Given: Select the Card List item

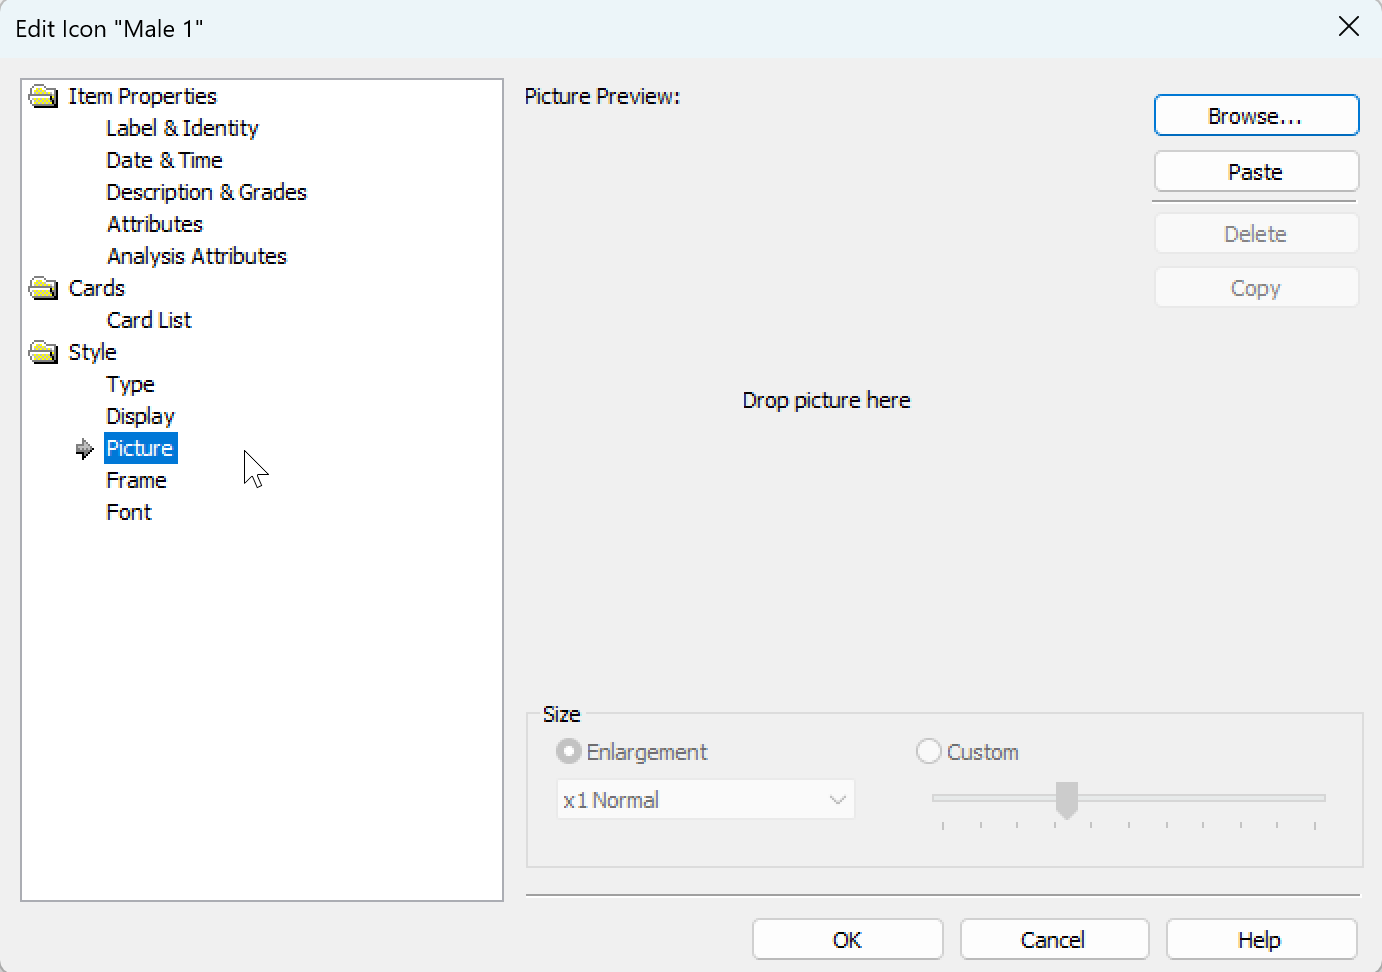Looking at the screenshot, I should [149, 320].
